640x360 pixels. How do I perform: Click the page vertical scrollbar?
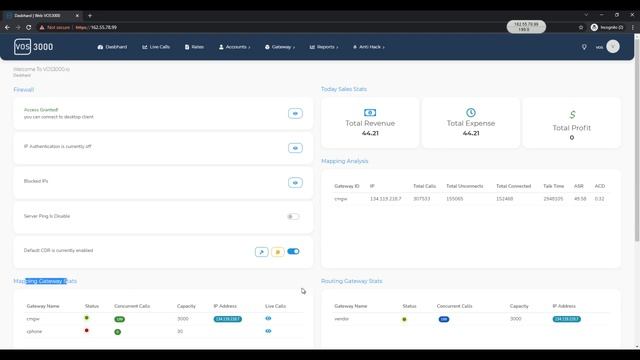[637, 140]
